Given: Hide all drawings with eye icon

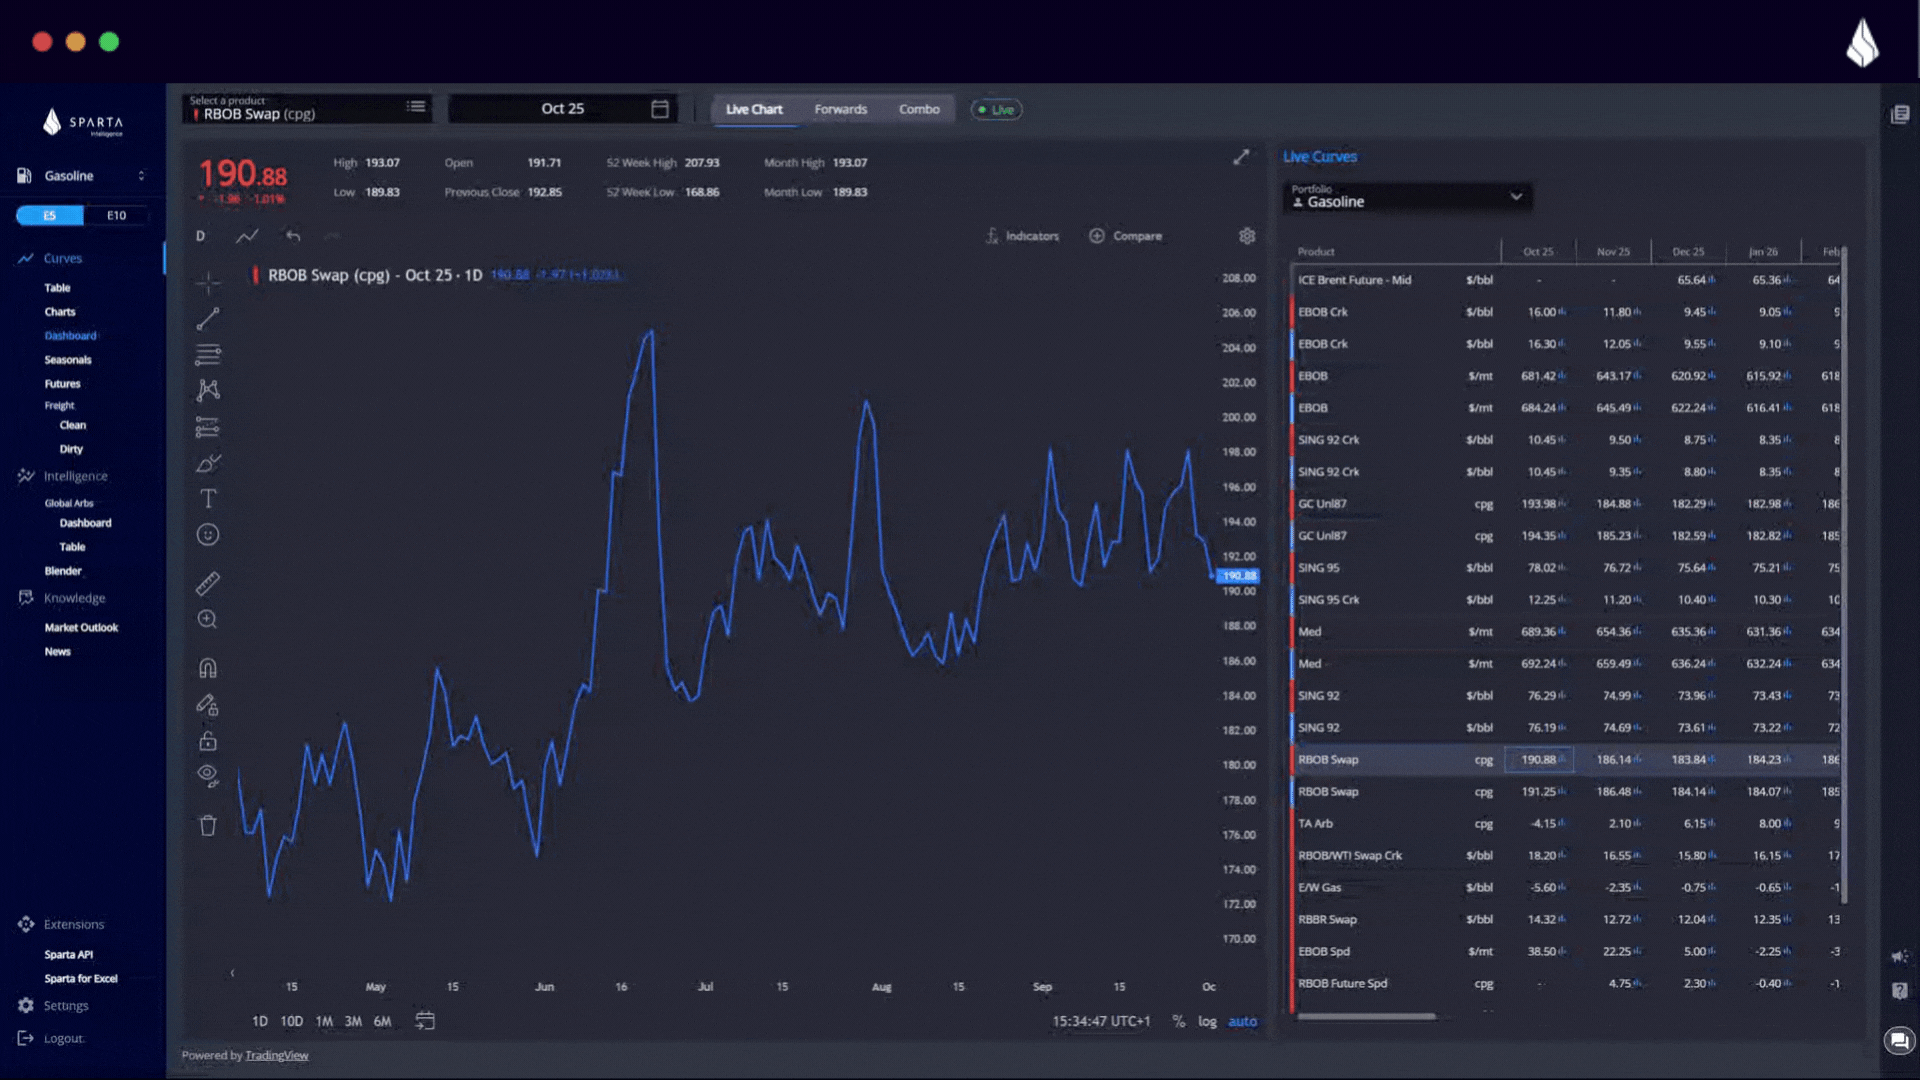Looking at the screenshot, I should pyautogui.click(x=208, y=774).
